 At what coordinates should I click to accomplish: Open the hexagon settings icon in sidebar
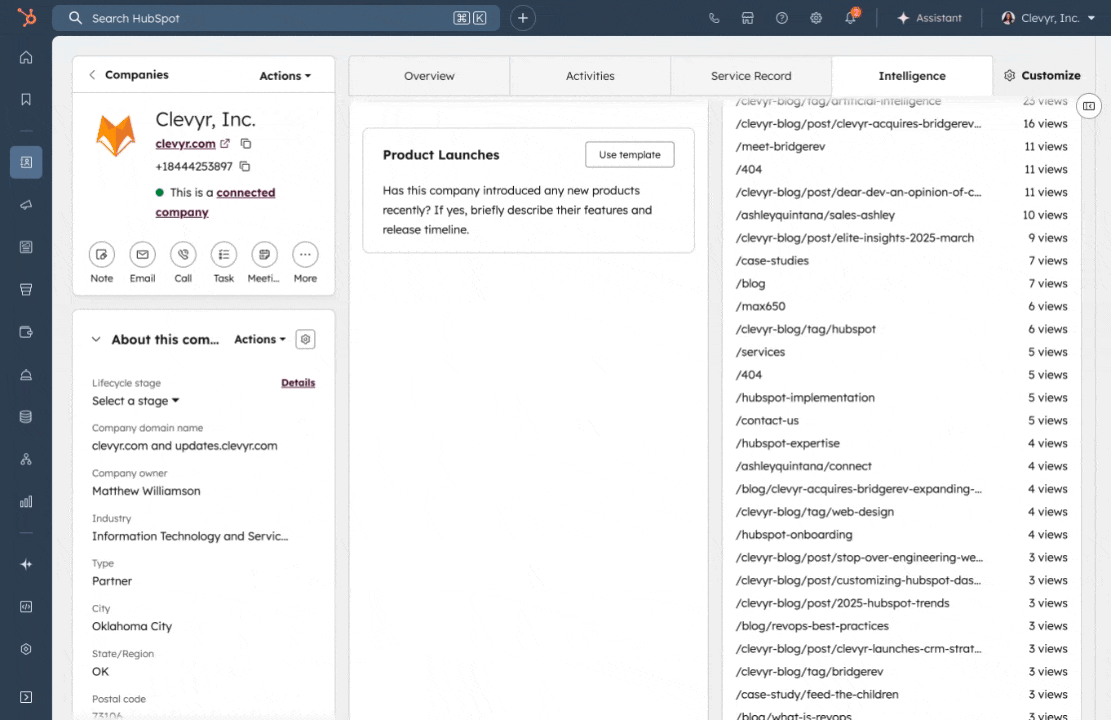[x=26, y=649]
